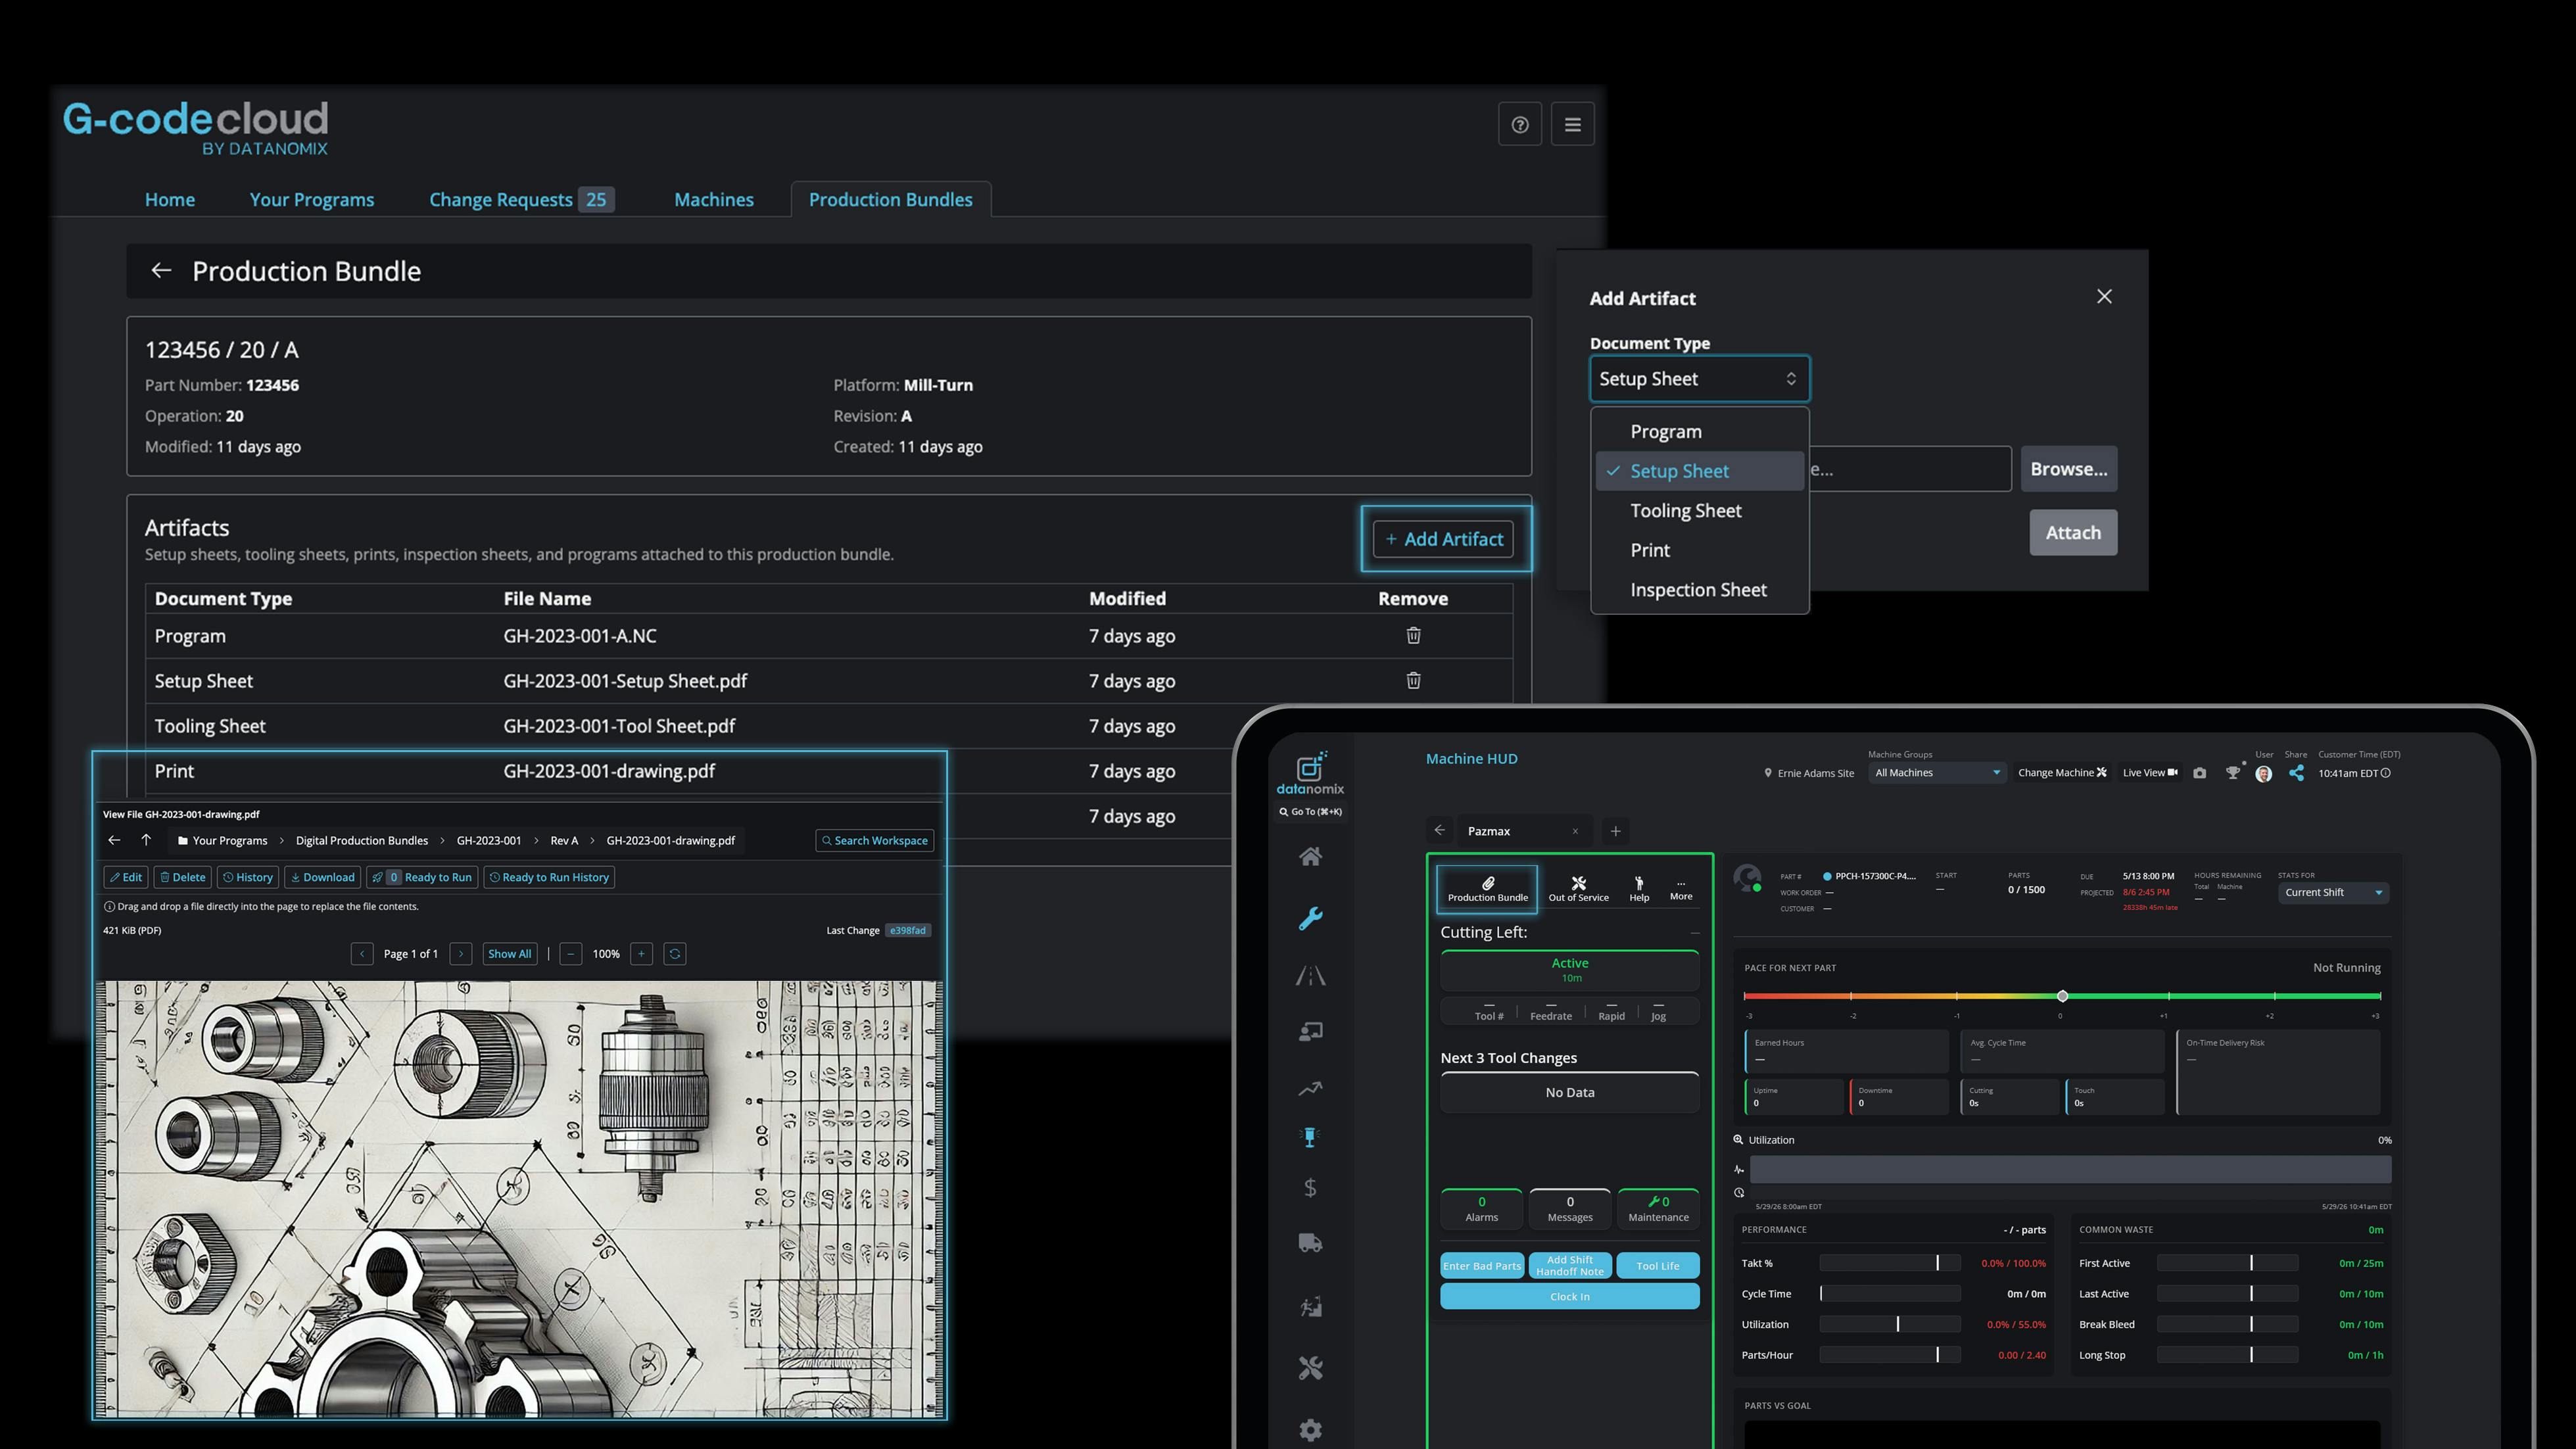This screenshot has width=2576, height=1449.
Task: Go up one folder in file viewer
Action: click(146, 840)
